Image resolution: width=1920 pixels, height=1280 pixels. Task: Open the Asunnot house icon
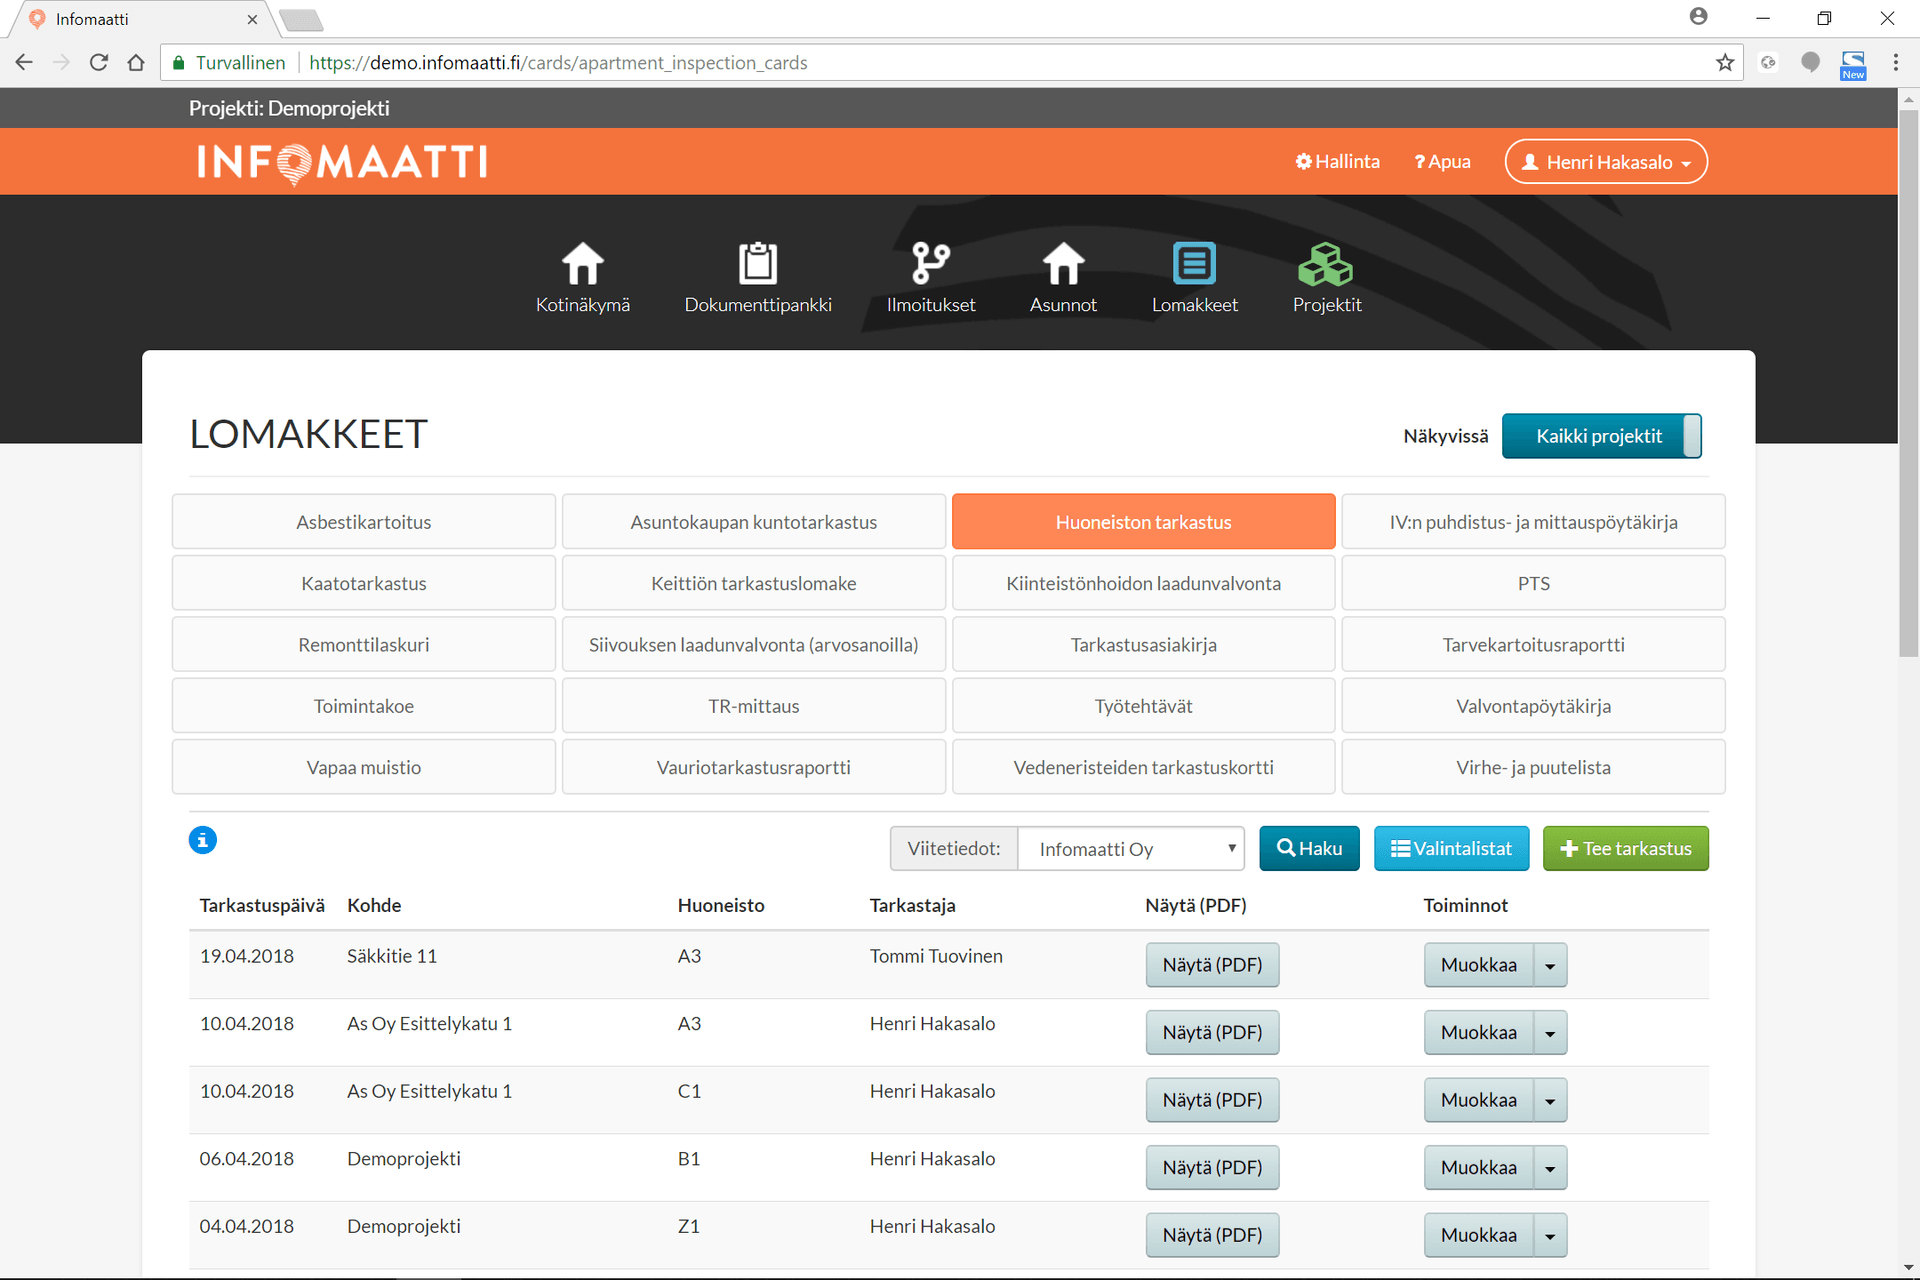click(x=1063, y=265)
